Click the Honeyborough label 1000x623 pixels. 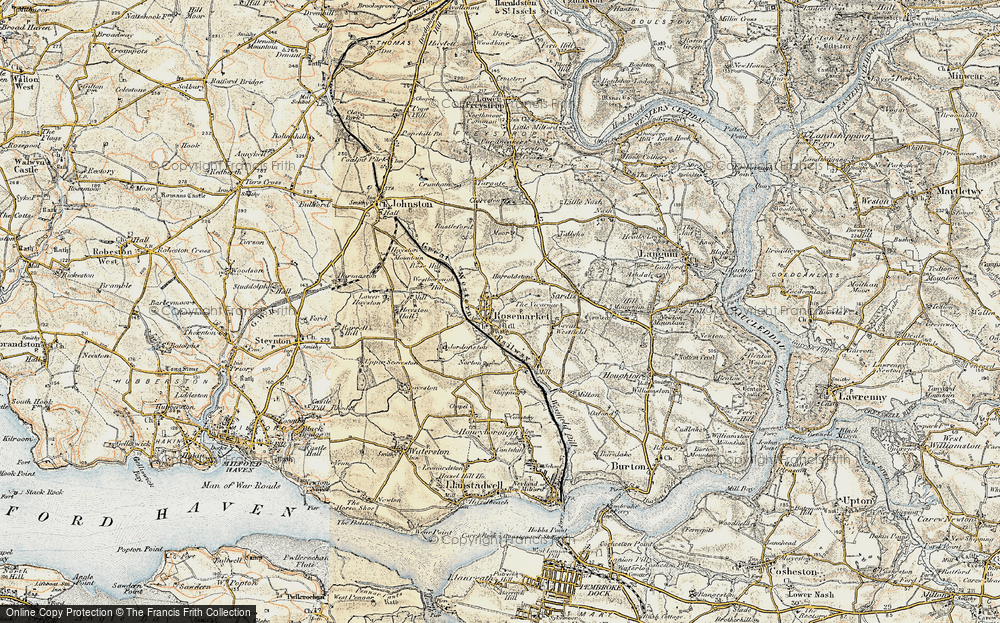point(489,432)
